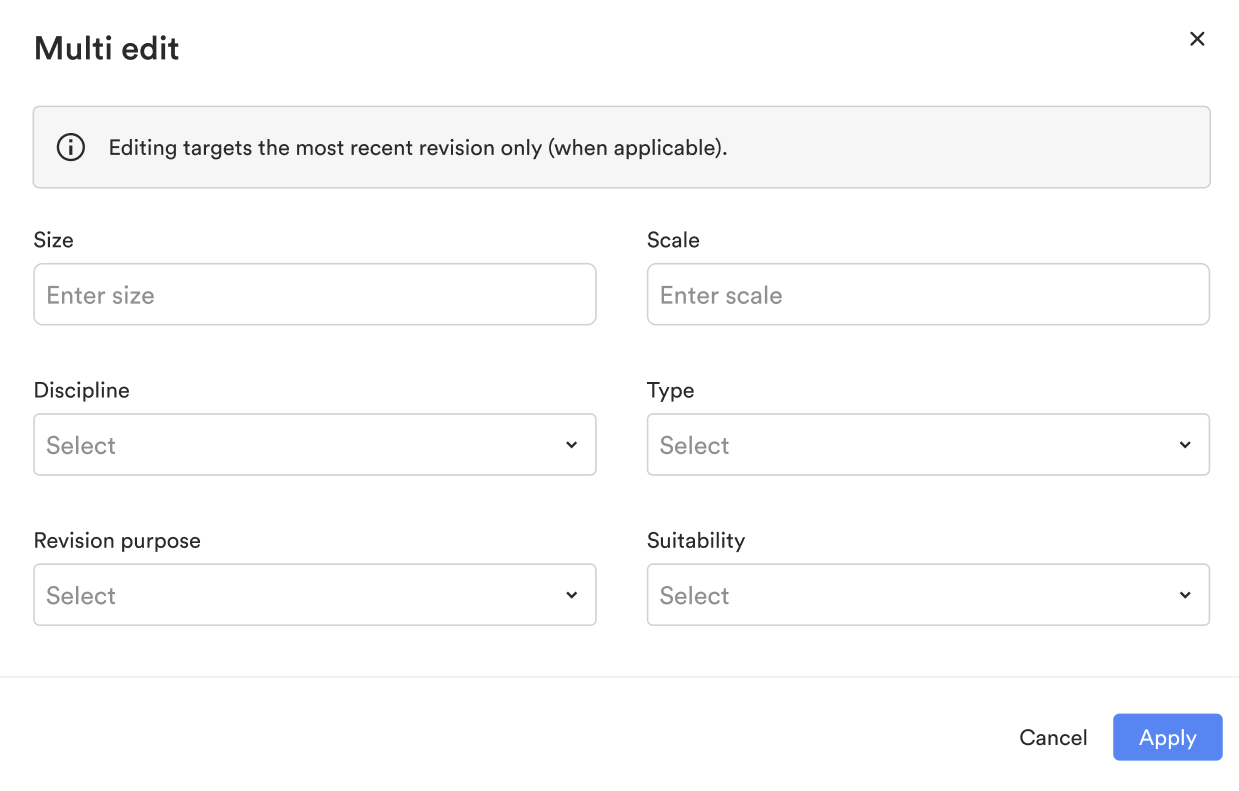Image resolution: width=1239 pixels, height=791 pixels.
Task: Click inside the Enter size field
Action: coord(315,294)
